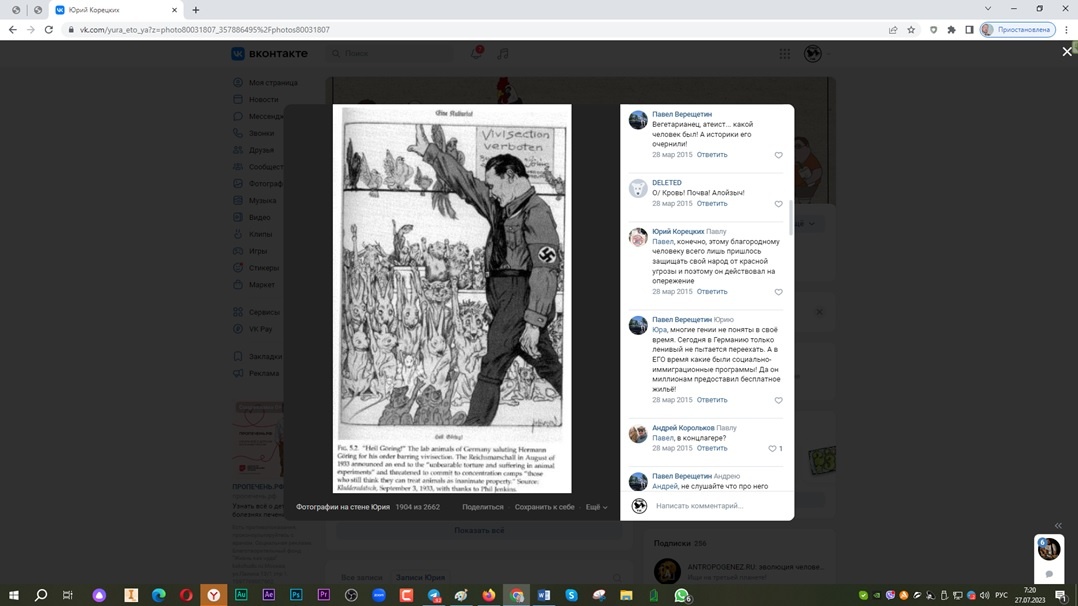The height and width of the screenshot is (606, 1078).
Task: Reload the page with the refresh icon
Action: (x=48, y=30)
